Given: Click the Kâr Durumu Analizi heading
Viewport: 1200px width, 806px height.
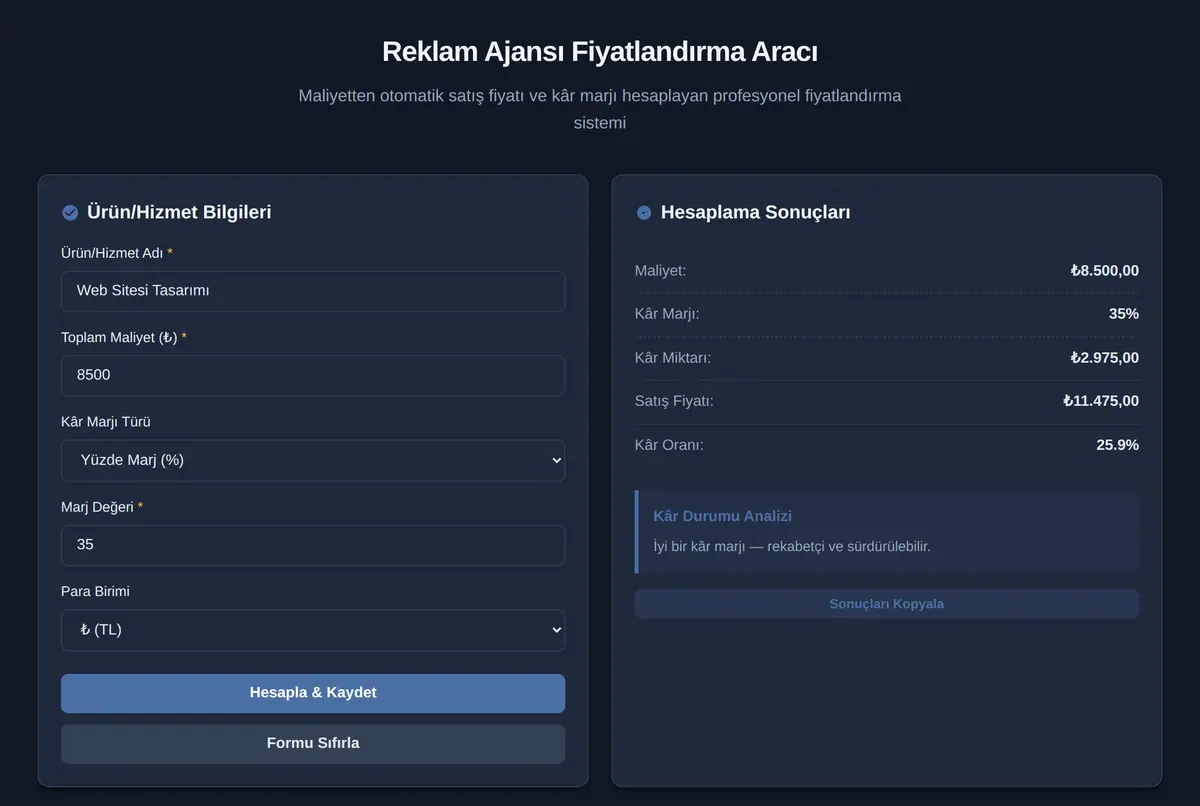Looking at the screenshot, I should [x=722, y=516].
